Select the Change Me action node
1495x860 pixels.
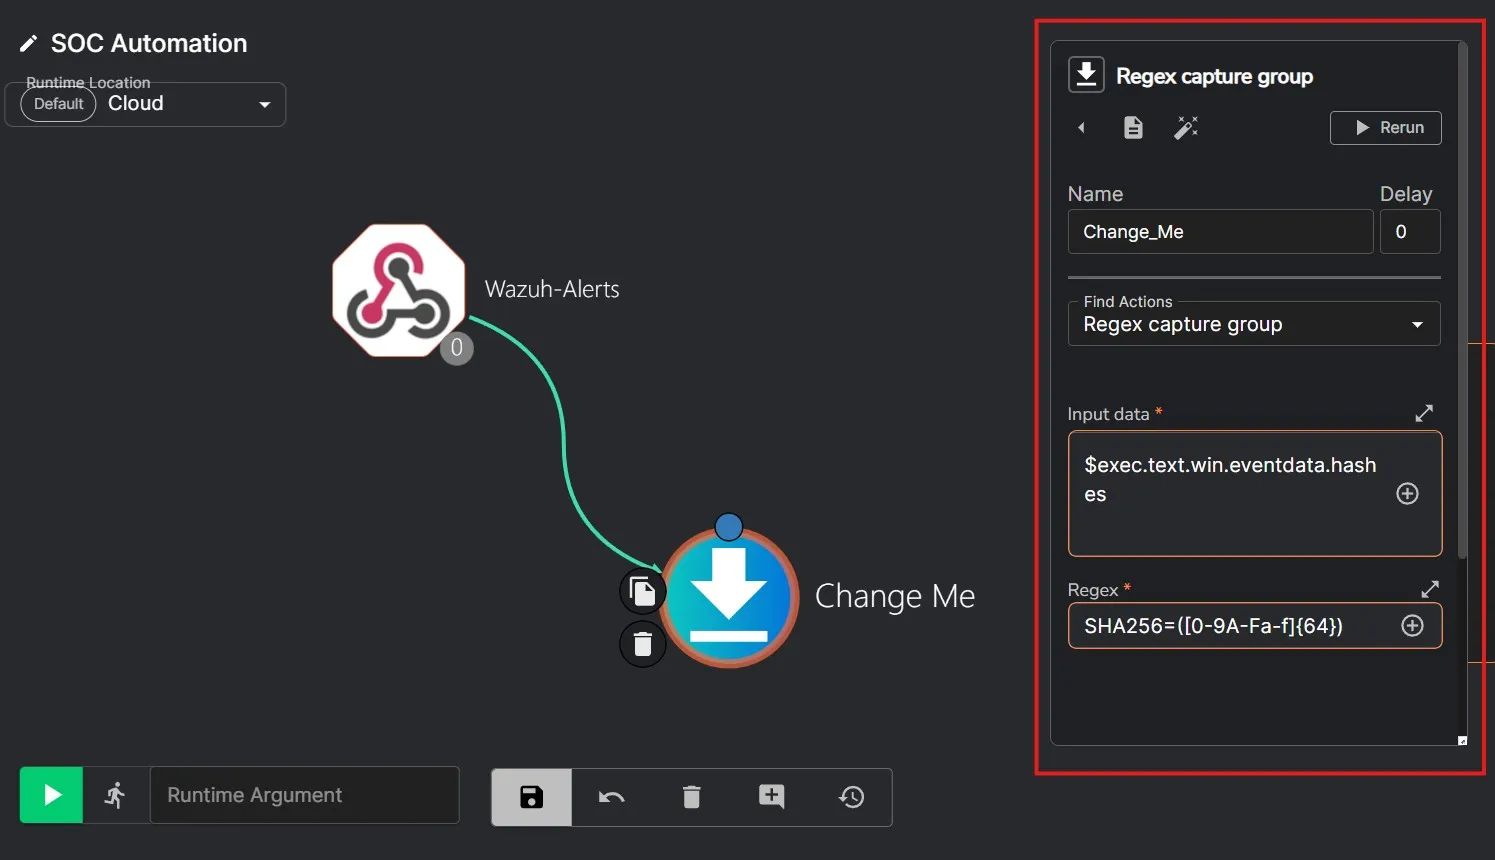point(729,598)
